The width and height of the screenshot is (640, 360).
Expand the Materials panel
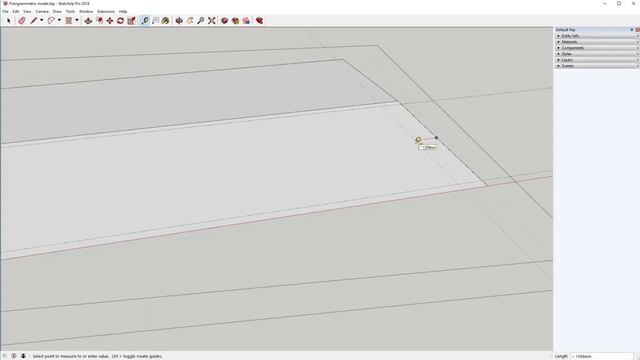[559, 42]
